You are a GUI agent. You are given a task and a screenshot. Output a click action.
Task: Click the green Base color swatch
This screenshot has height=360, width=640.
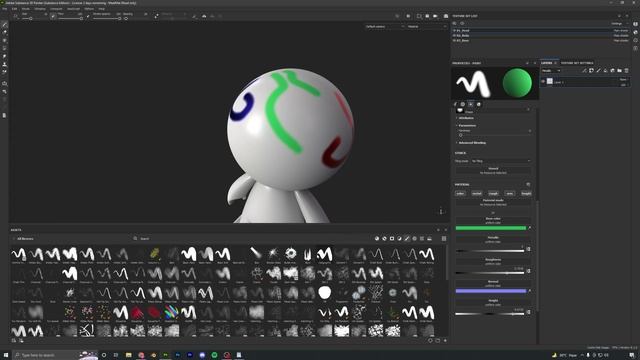coord(491,228)
